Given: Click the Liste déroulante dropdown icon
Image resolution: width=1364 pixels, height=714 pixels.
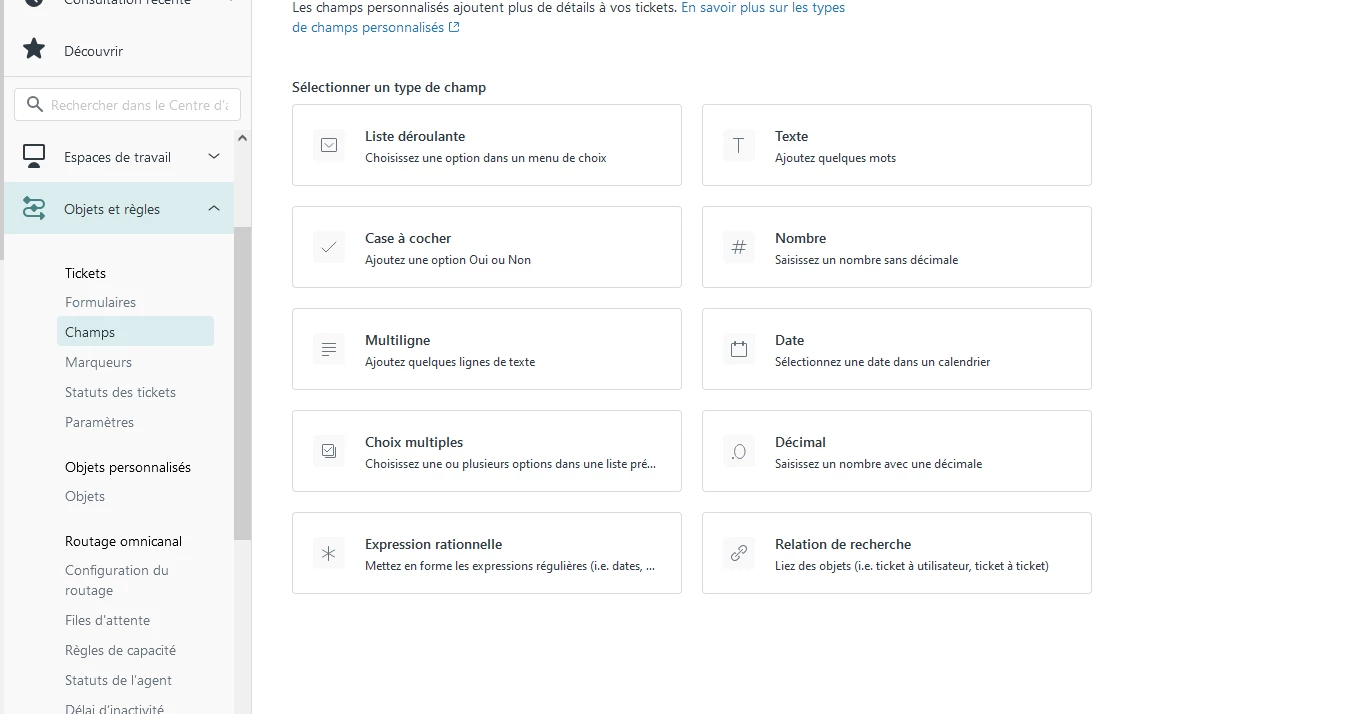Looking at the screenshot, I should [x=329, y=145].
